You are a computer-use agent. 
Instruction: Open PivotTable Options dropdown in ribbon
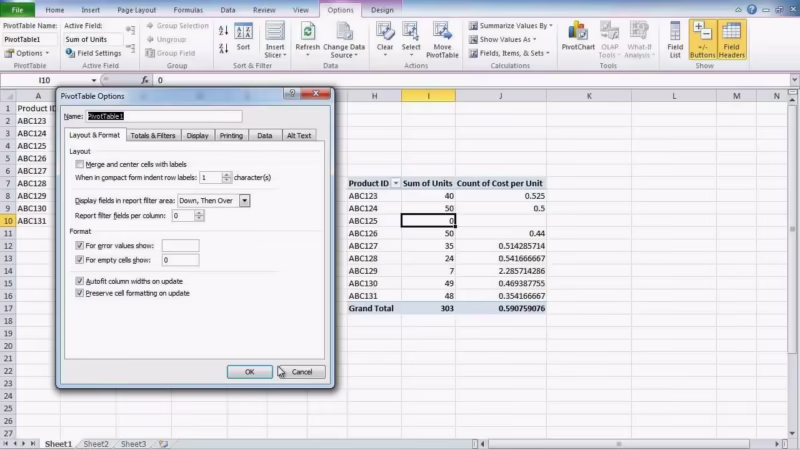(x=27, y=53)
